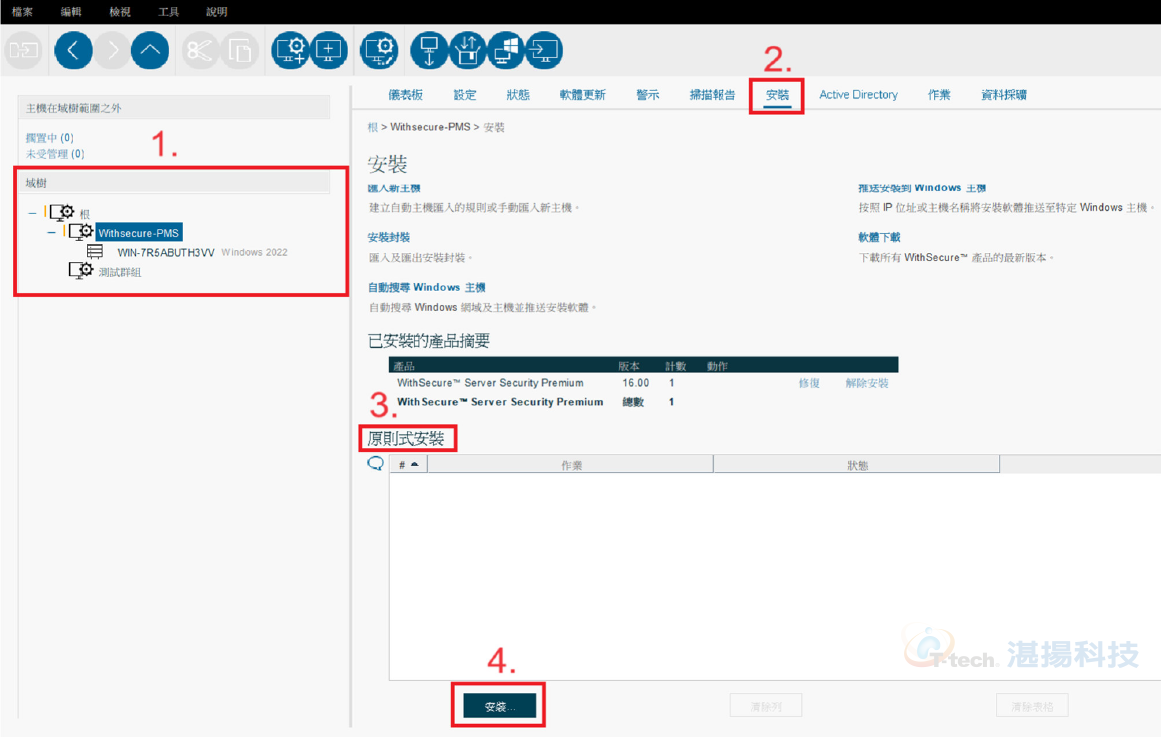Viewport: 1163px width, 738px height.
Task: Click the speech bubble icon beside task table
Action: pos(375,464)
